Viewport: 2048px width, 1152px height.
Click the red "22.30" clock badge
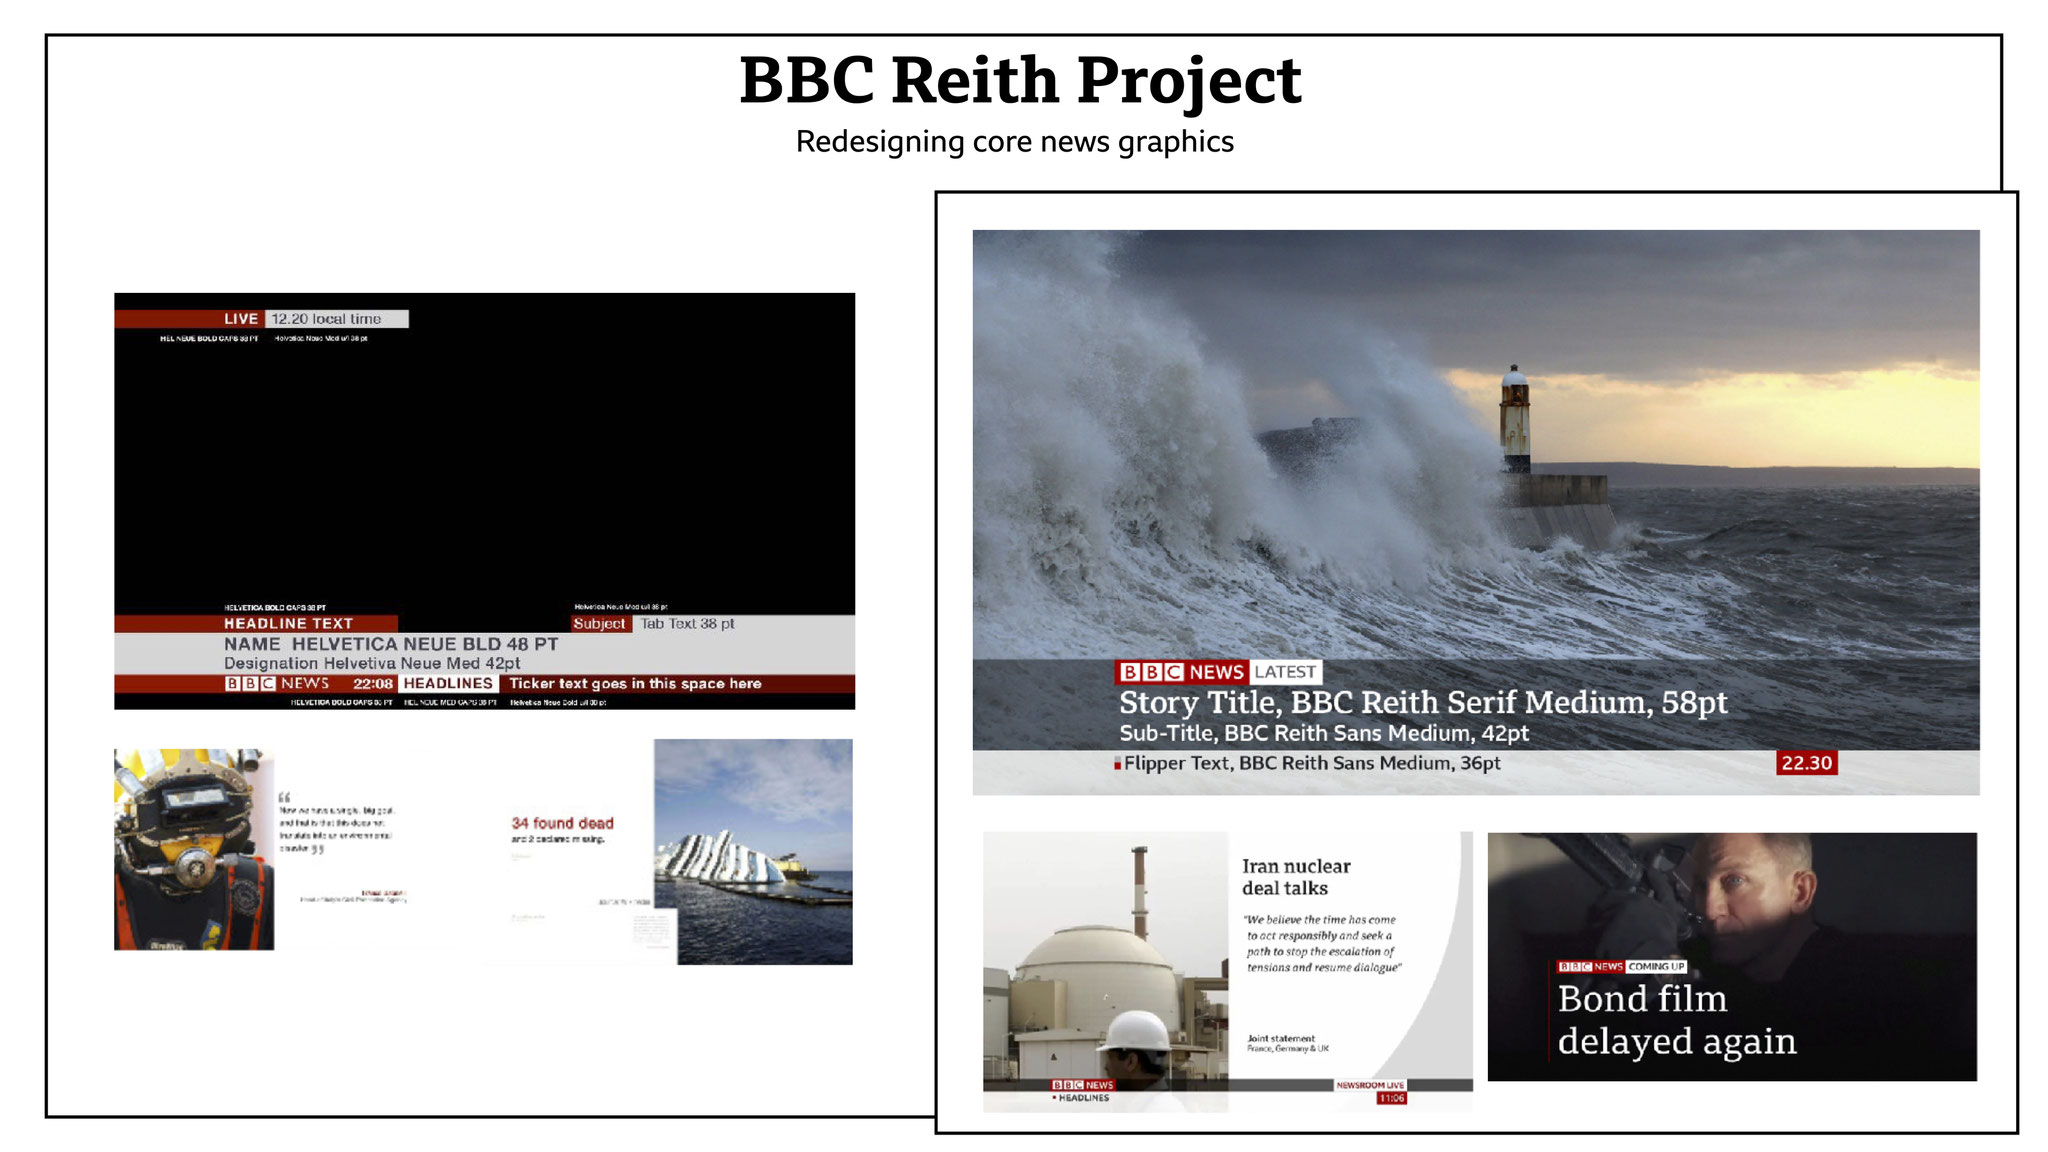(1807, 763)
